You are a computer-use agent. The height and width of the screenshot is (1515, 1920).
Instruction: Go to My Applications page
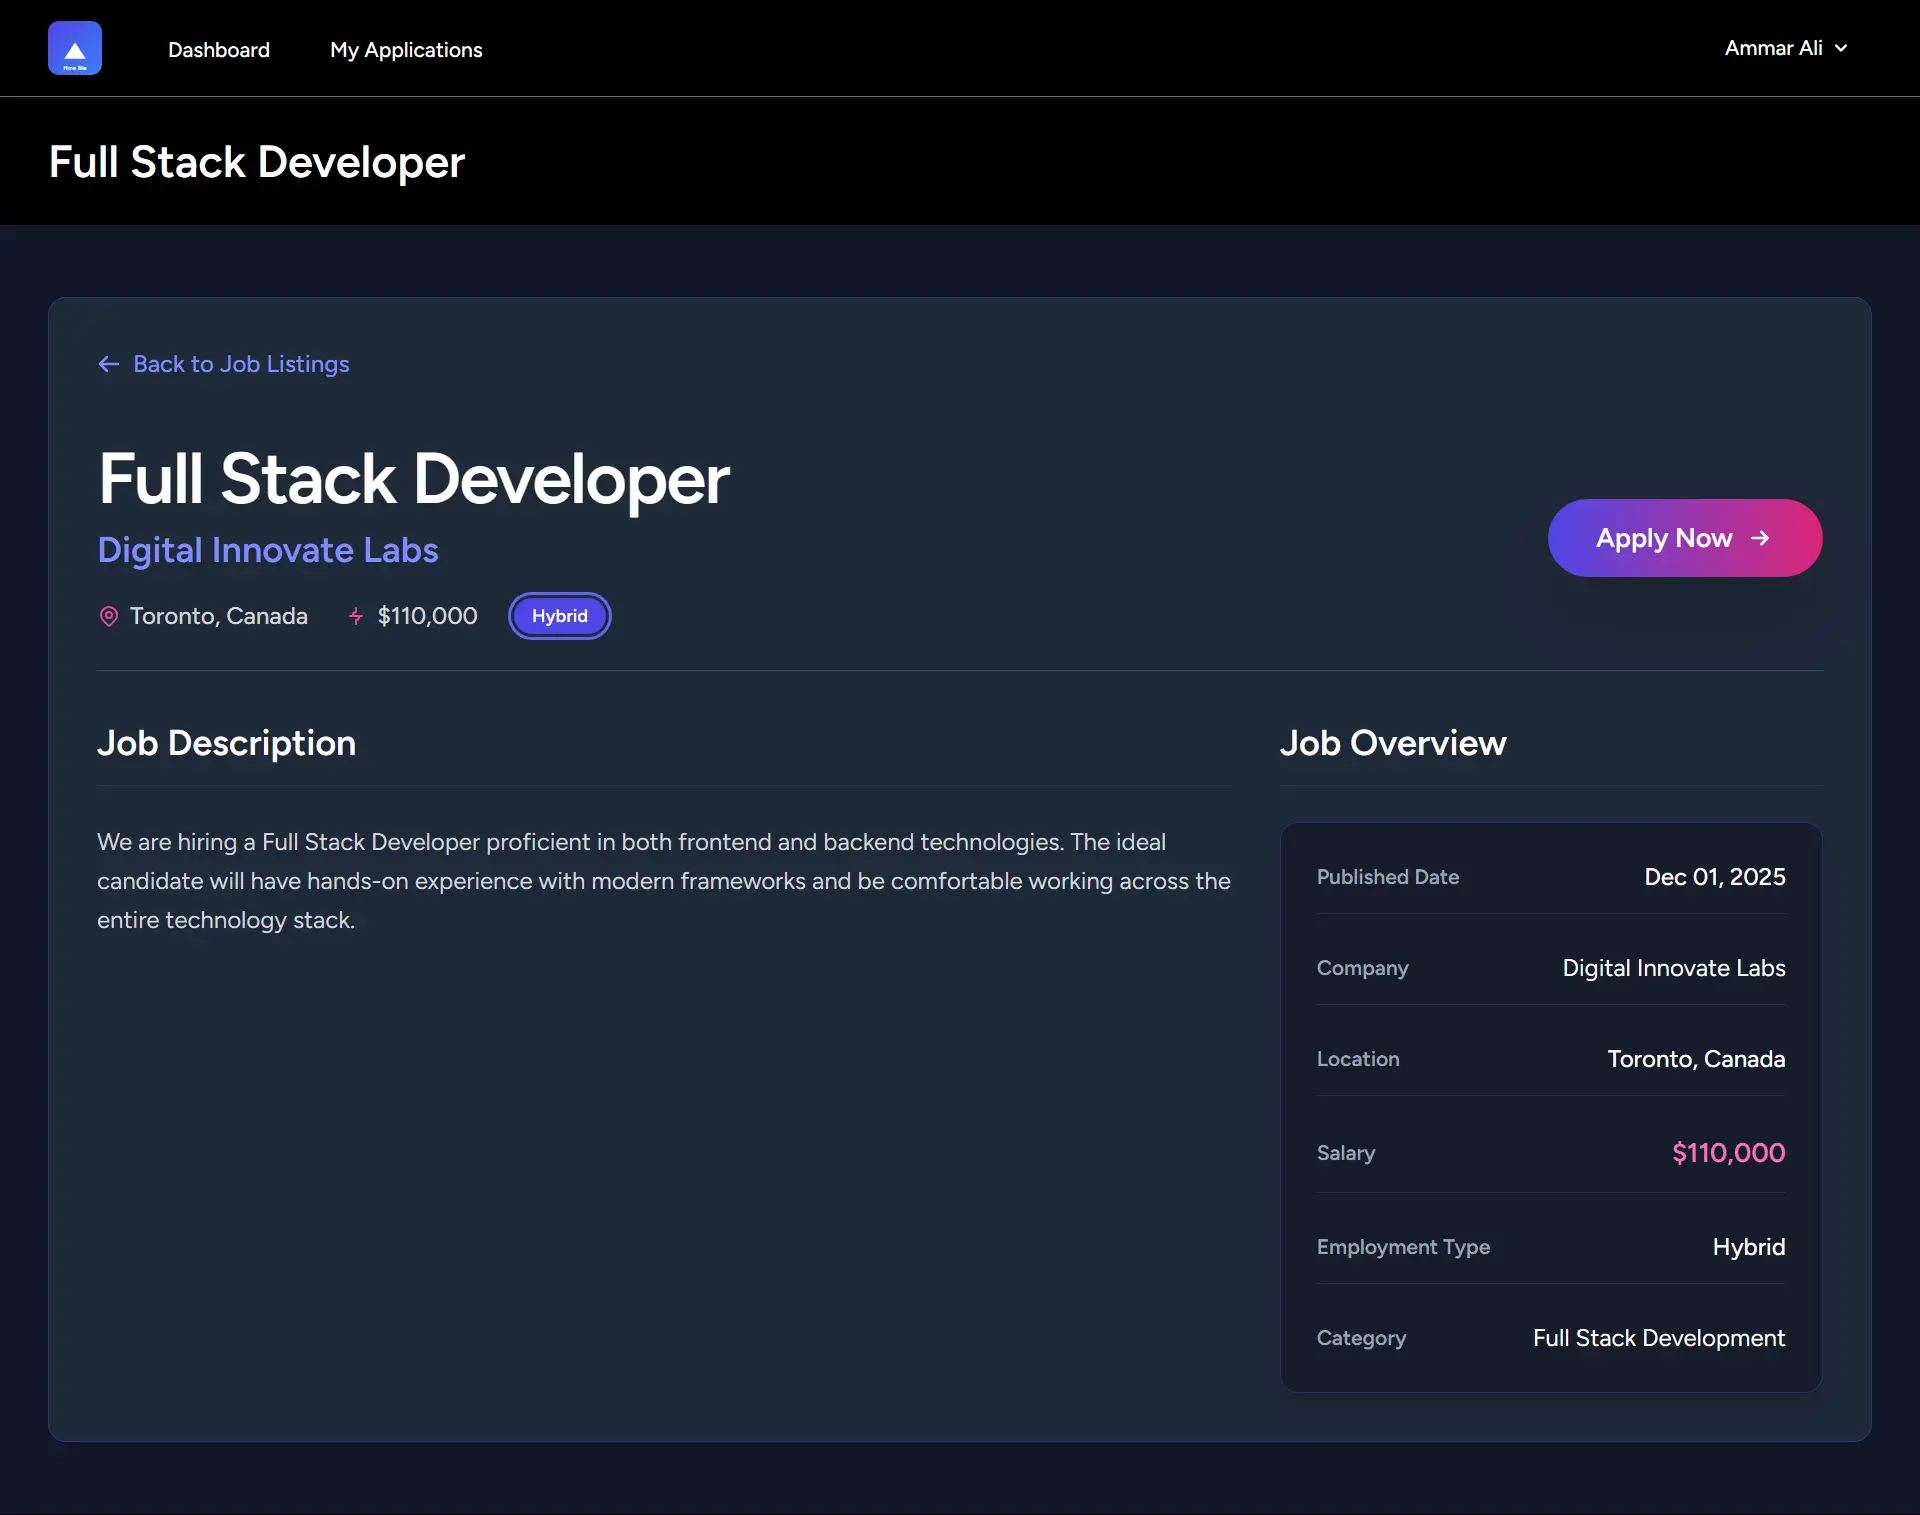(x=406, y=50)
